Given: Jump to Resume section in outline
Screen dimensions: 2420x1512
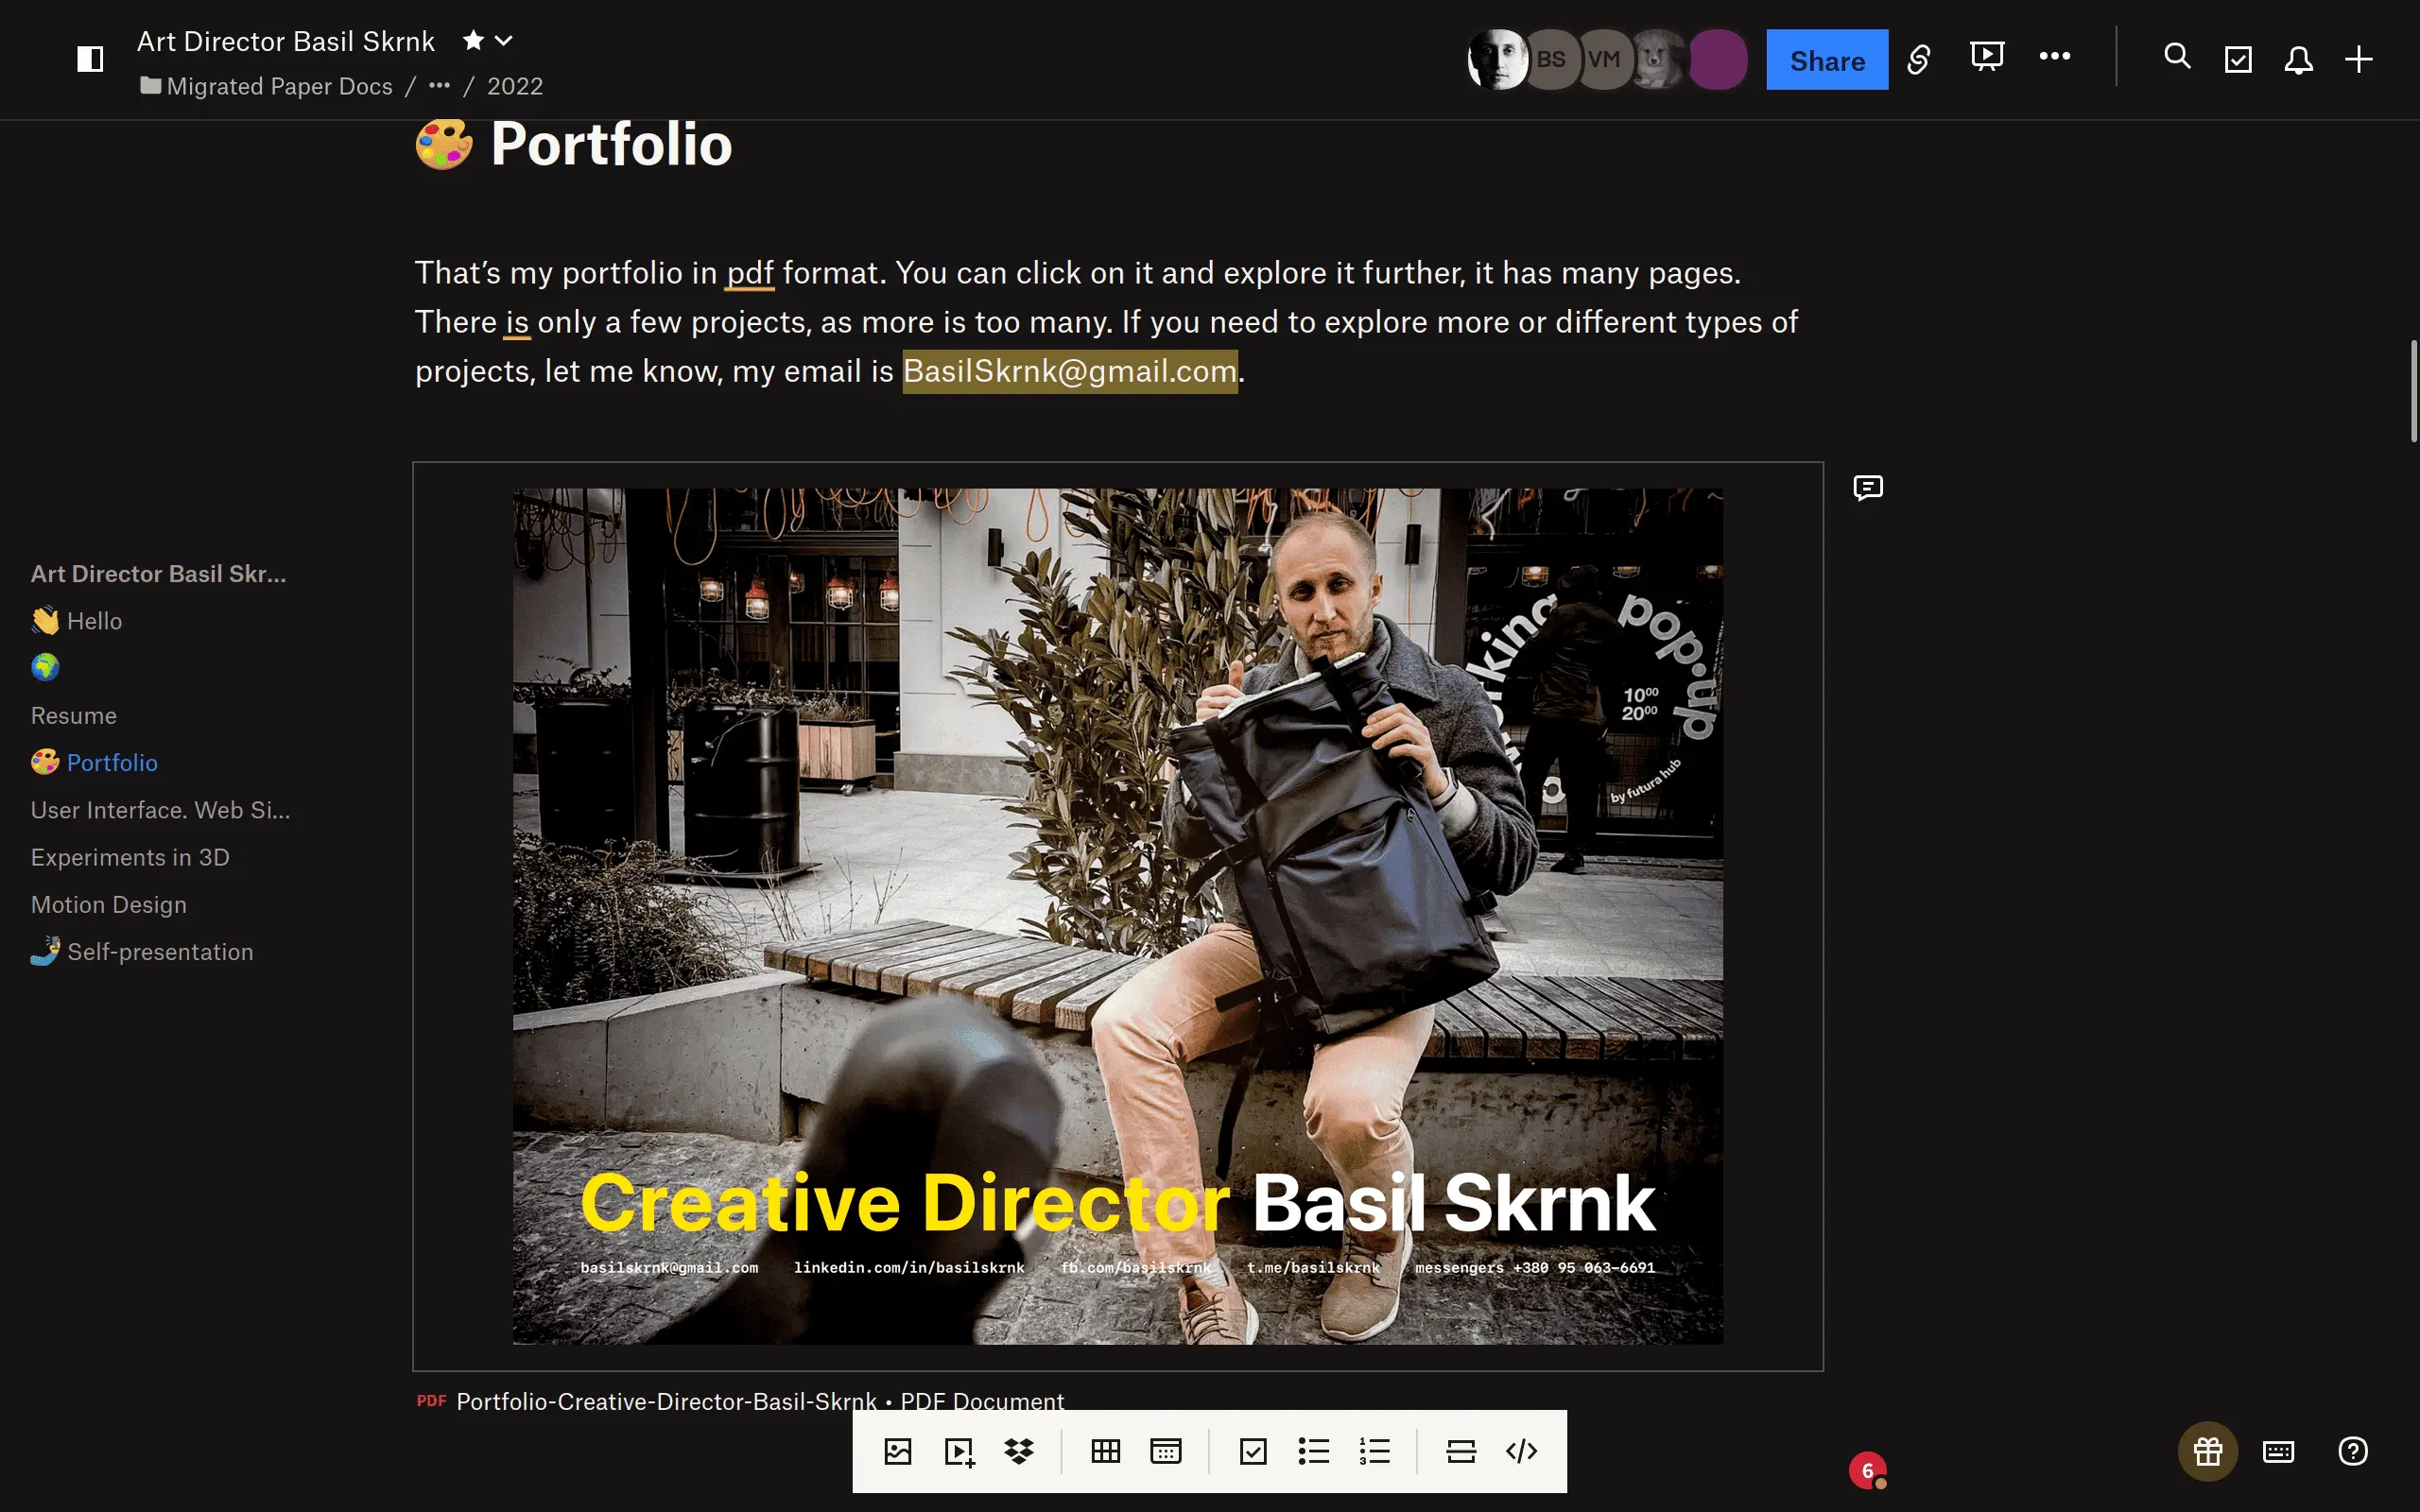Looking at the screenshot, I should click(74, 715).
